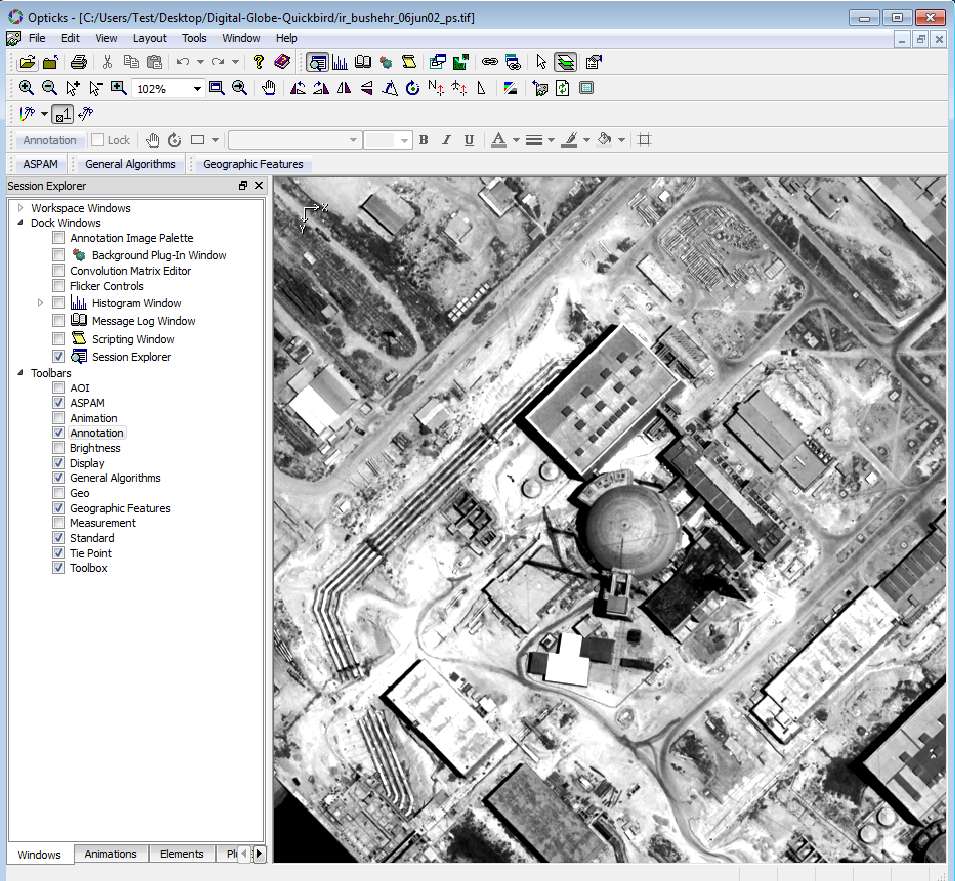Click the Italic formatting button
This screenshot has height=881, width=955.
point(446,140)
